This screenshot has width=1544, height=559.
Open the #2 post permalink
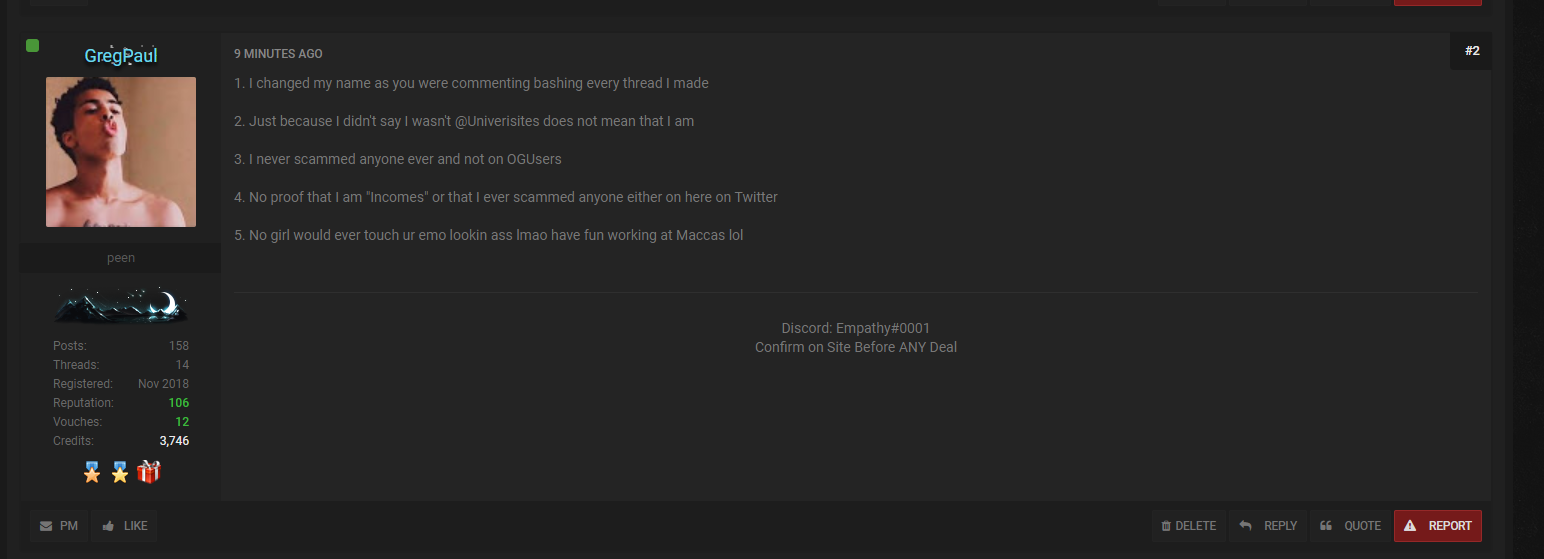coord(1472,51)
